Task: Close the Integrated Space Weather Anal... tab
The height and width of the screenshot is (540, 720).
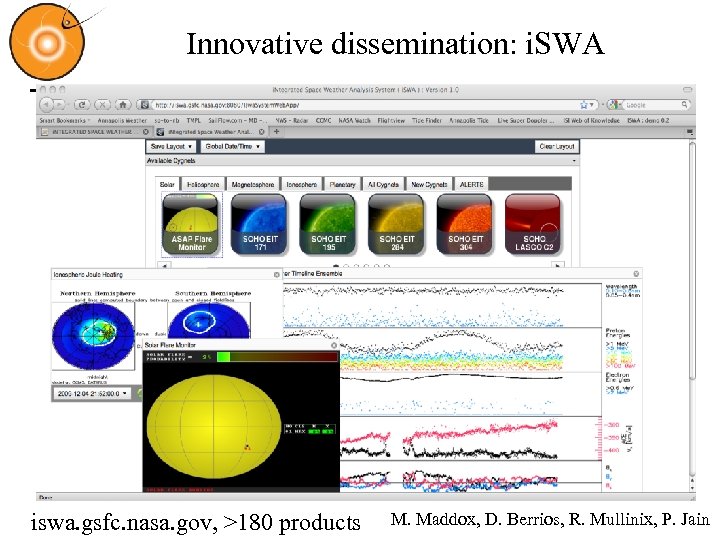Action: click(261, 132)
